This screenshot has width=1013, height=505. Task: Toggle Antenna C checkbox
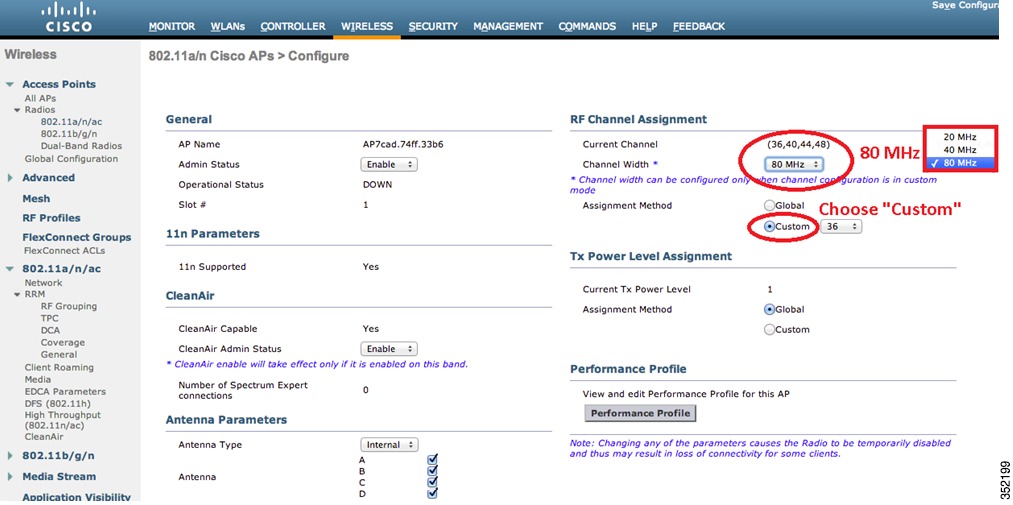click(x=432, y=482)
